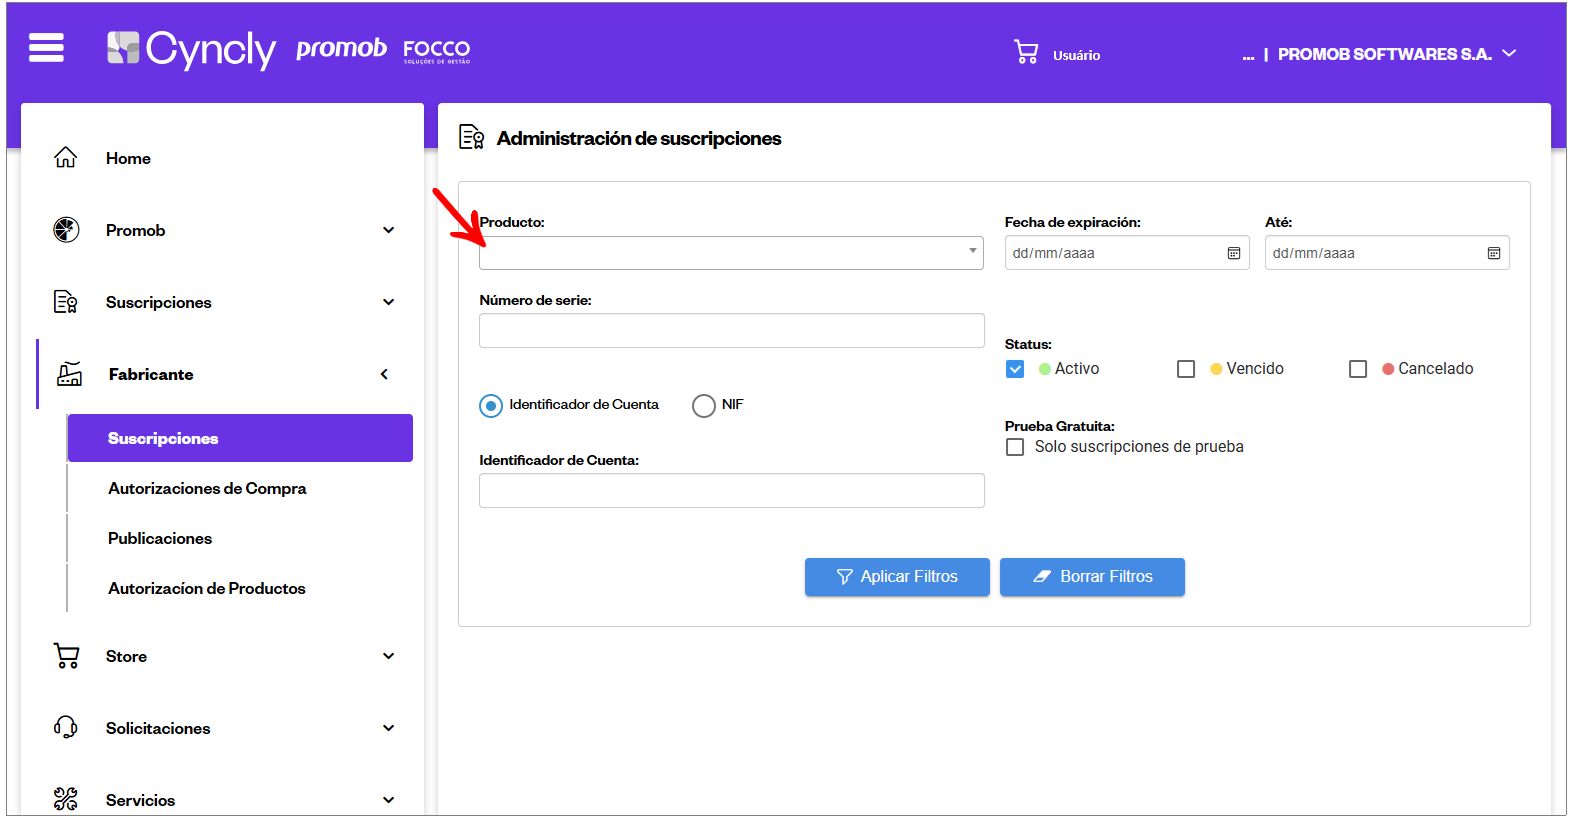1570x821 pixels.
Task: Collapse the Fabricante sidebar section
Action: [x=385, y=374]
